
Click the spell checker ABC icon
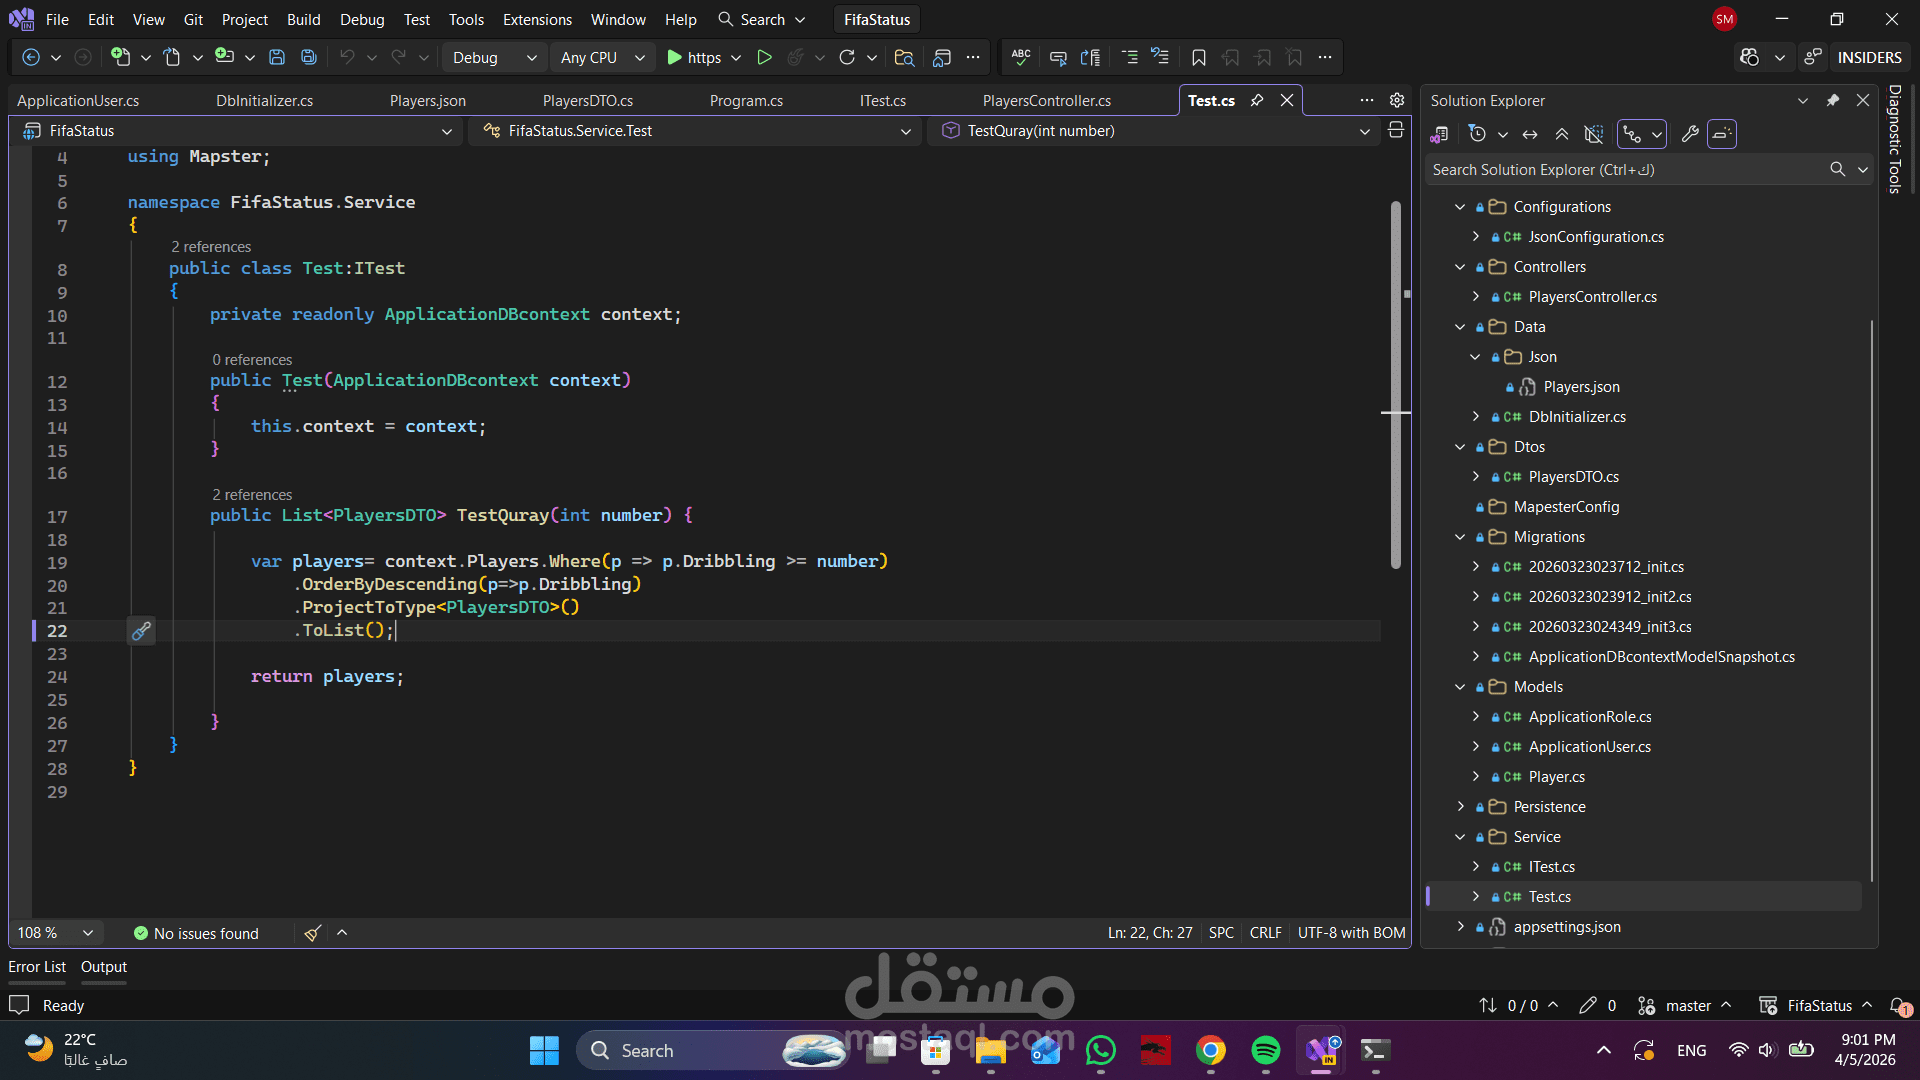[x=1021, y=58]
